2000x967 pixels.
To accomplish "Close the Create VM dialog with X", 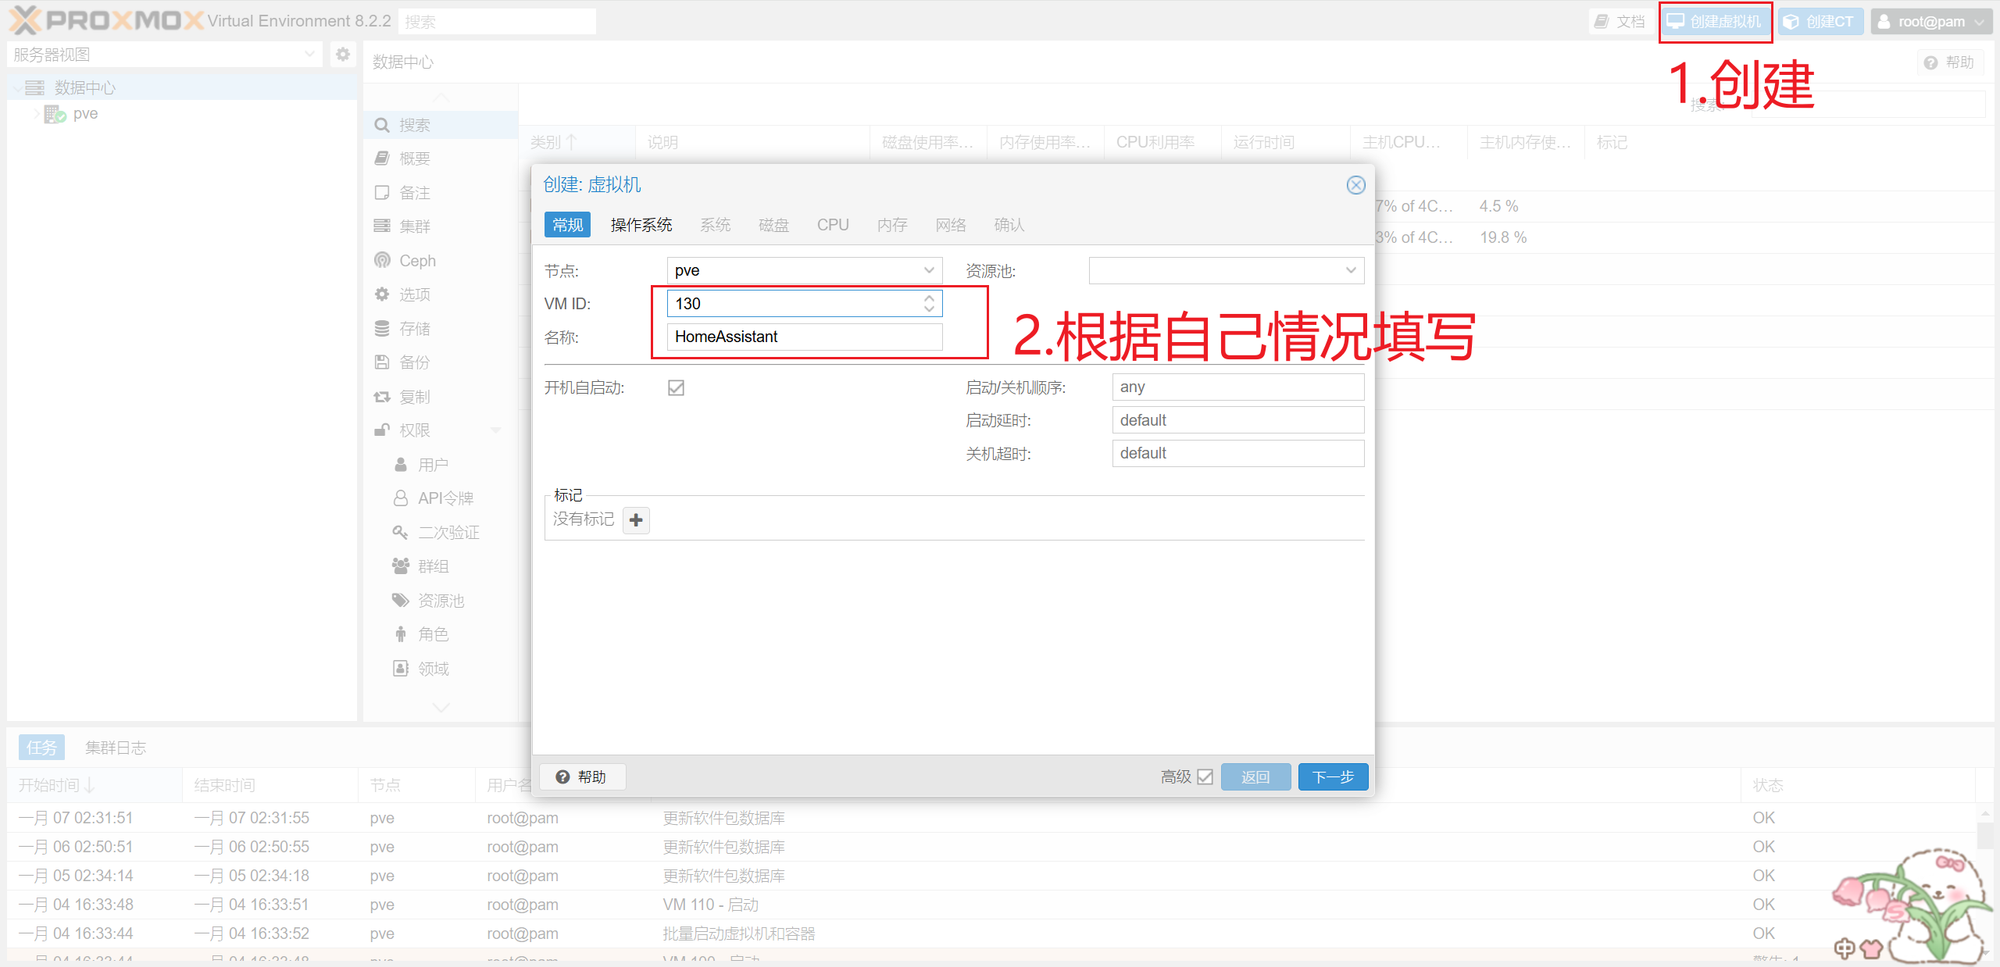I will (1355, 185).
